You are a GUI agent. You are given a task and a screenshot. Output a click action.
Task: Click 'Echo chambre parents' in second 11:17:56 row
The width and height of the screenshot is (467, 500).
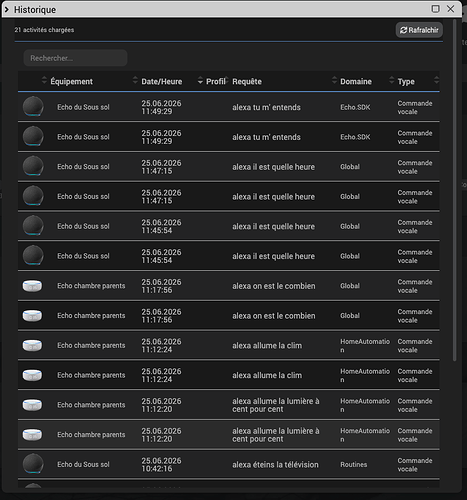tap(91, 316)
